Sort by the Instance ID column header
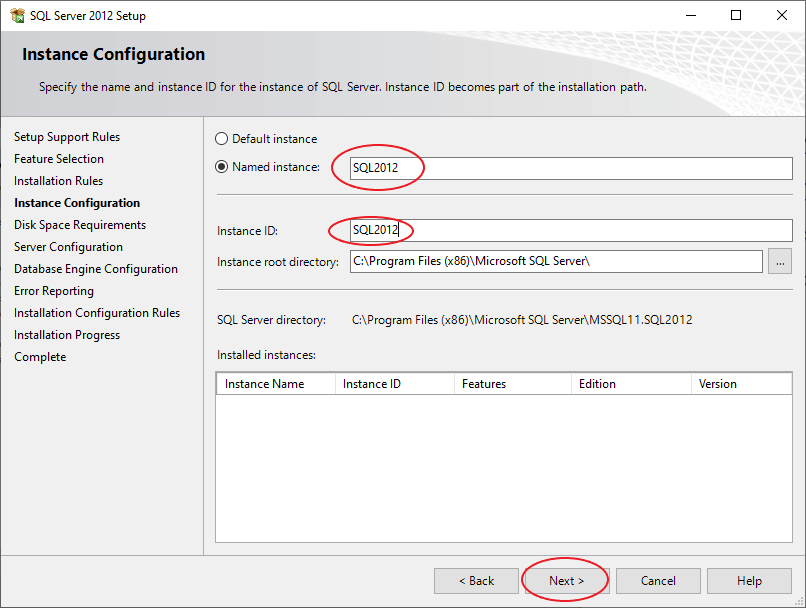806x608 pixels. pyautogui.click(x=395, y=384)
